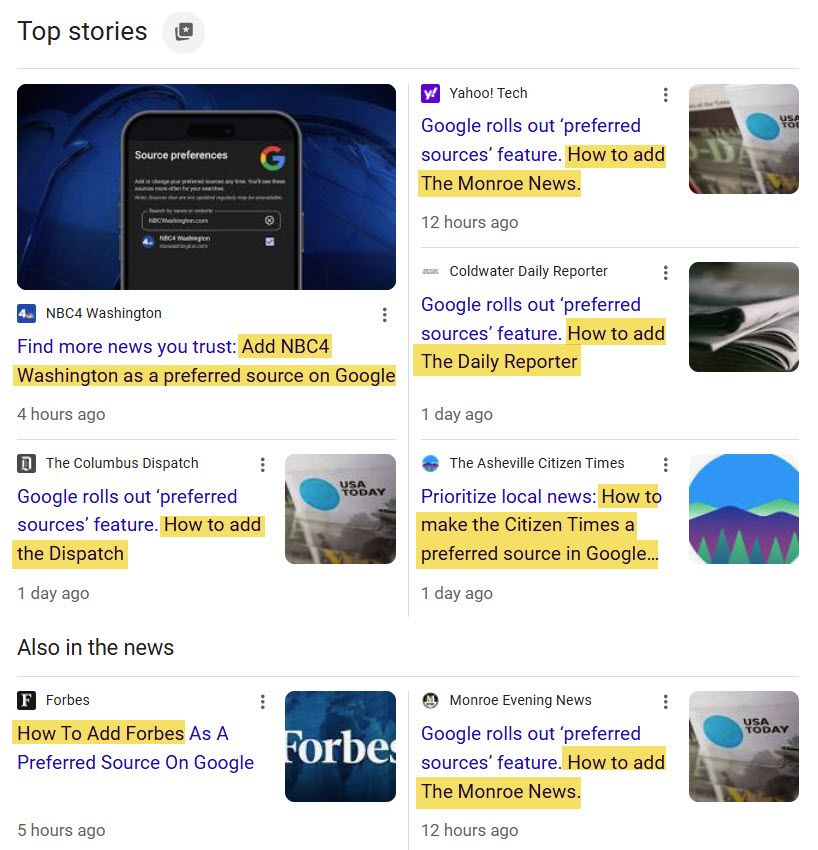Open the Columbus Dispatch 'How to add the Dispatch' headline

click(x=139, y=525)
